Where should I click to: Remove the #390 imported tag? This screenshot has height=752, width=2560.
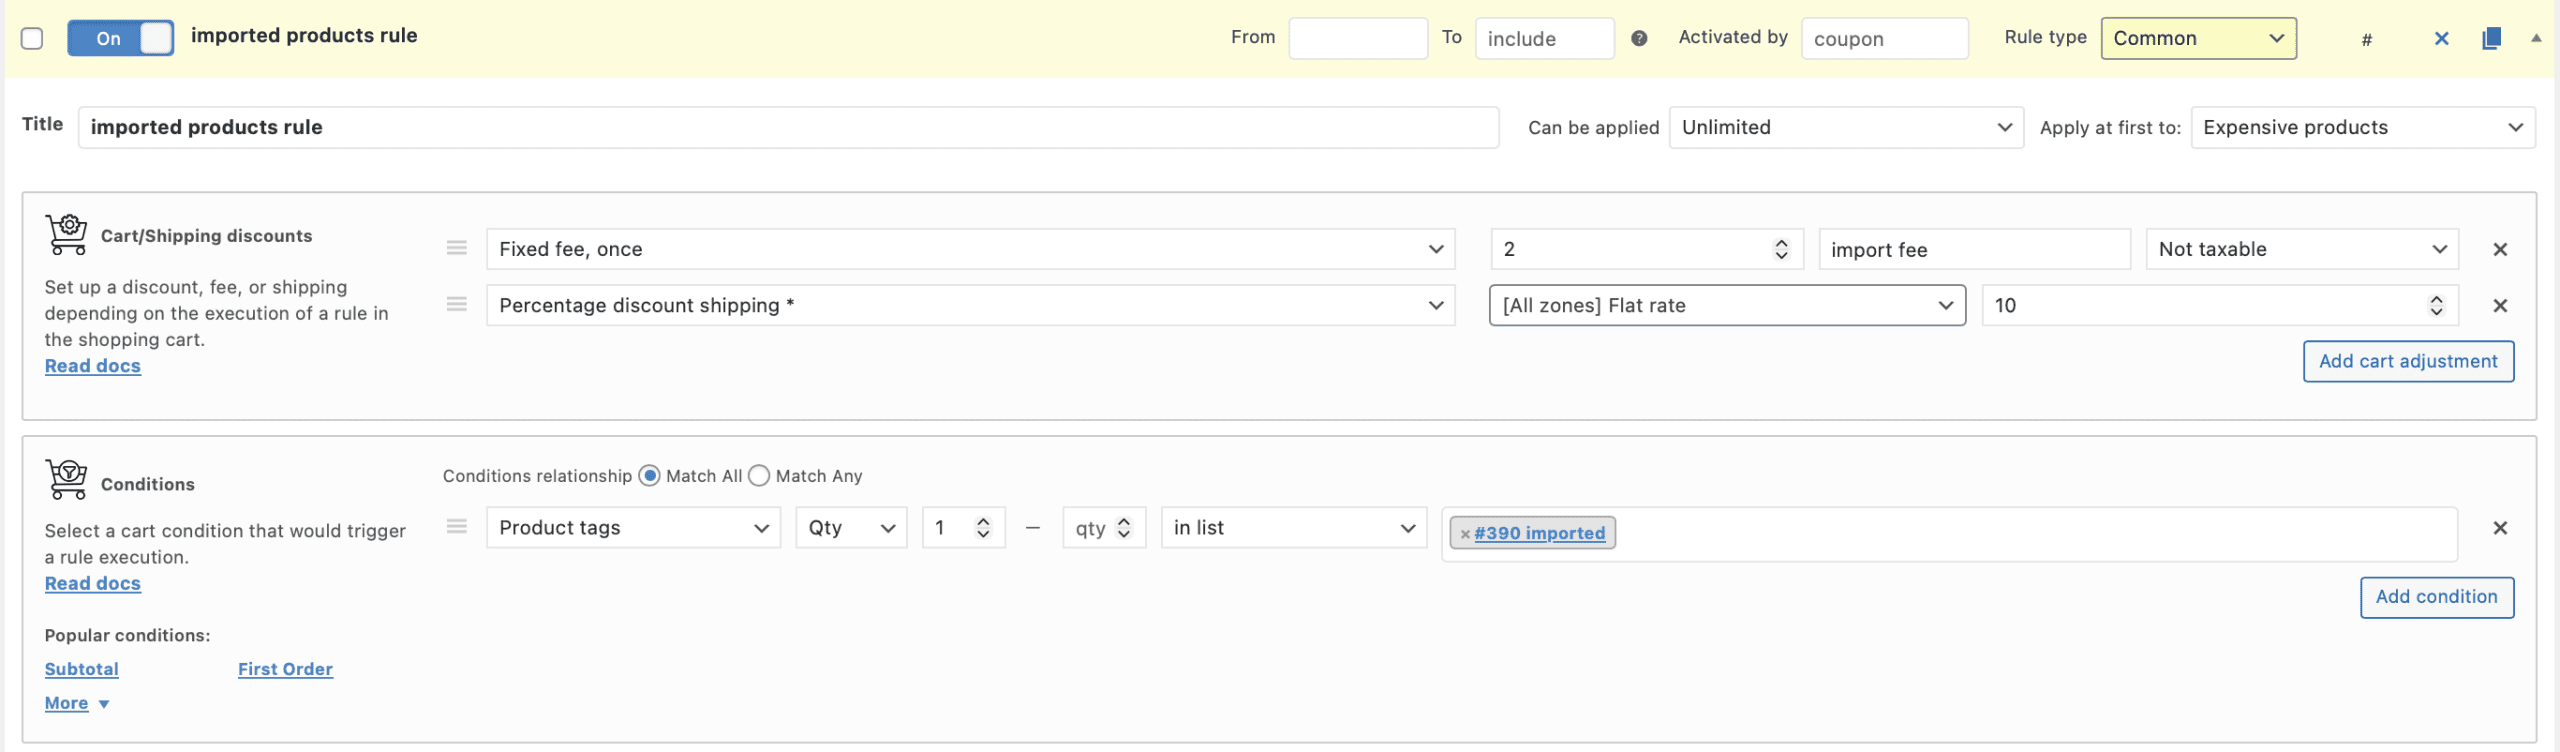point(1465,534)
